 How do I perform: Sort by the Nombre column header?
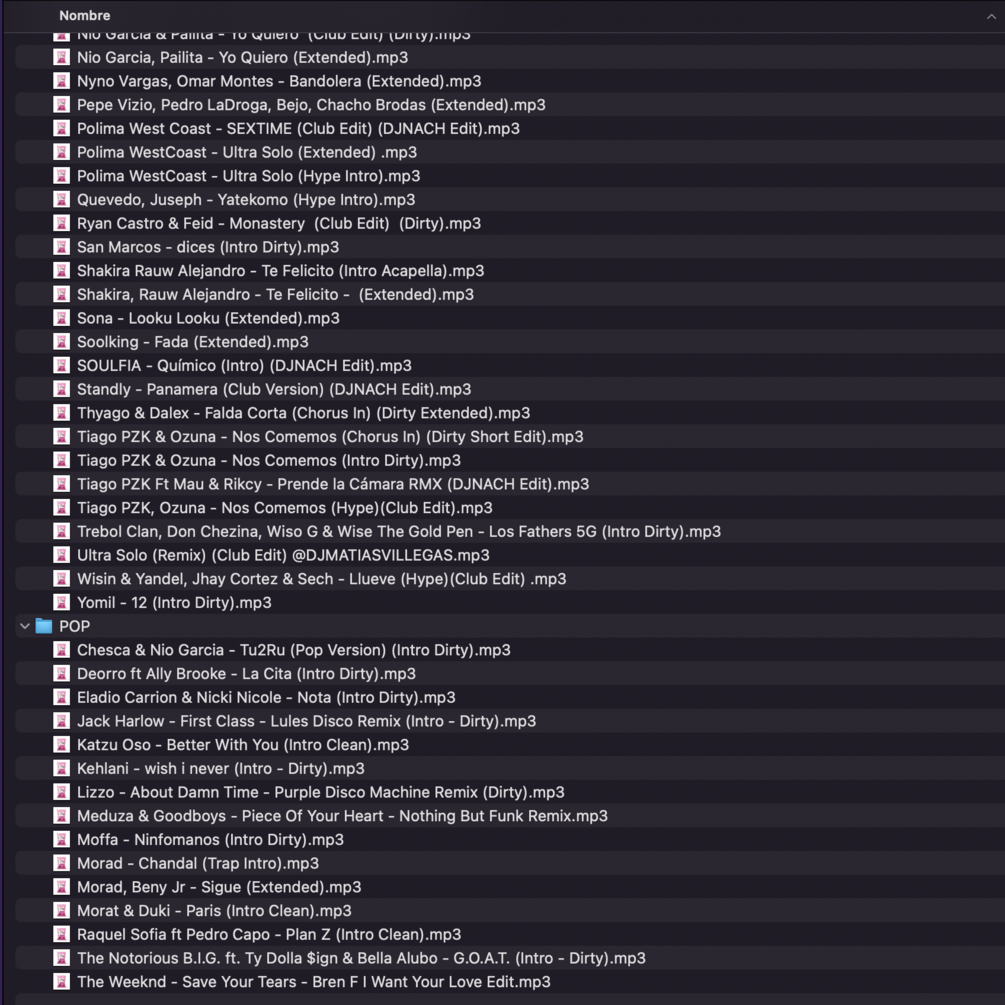click(85, 15)
